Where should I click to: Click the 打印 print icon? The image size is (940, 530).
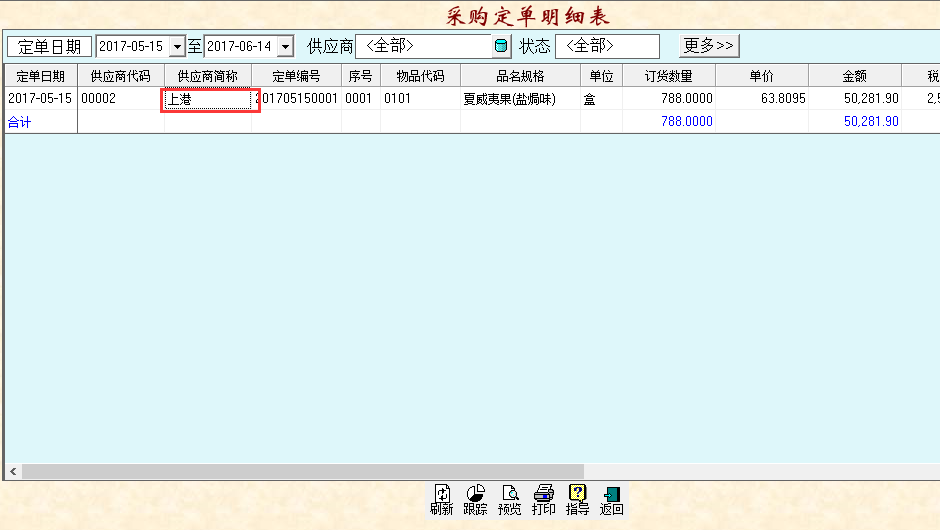click(544, 500)
